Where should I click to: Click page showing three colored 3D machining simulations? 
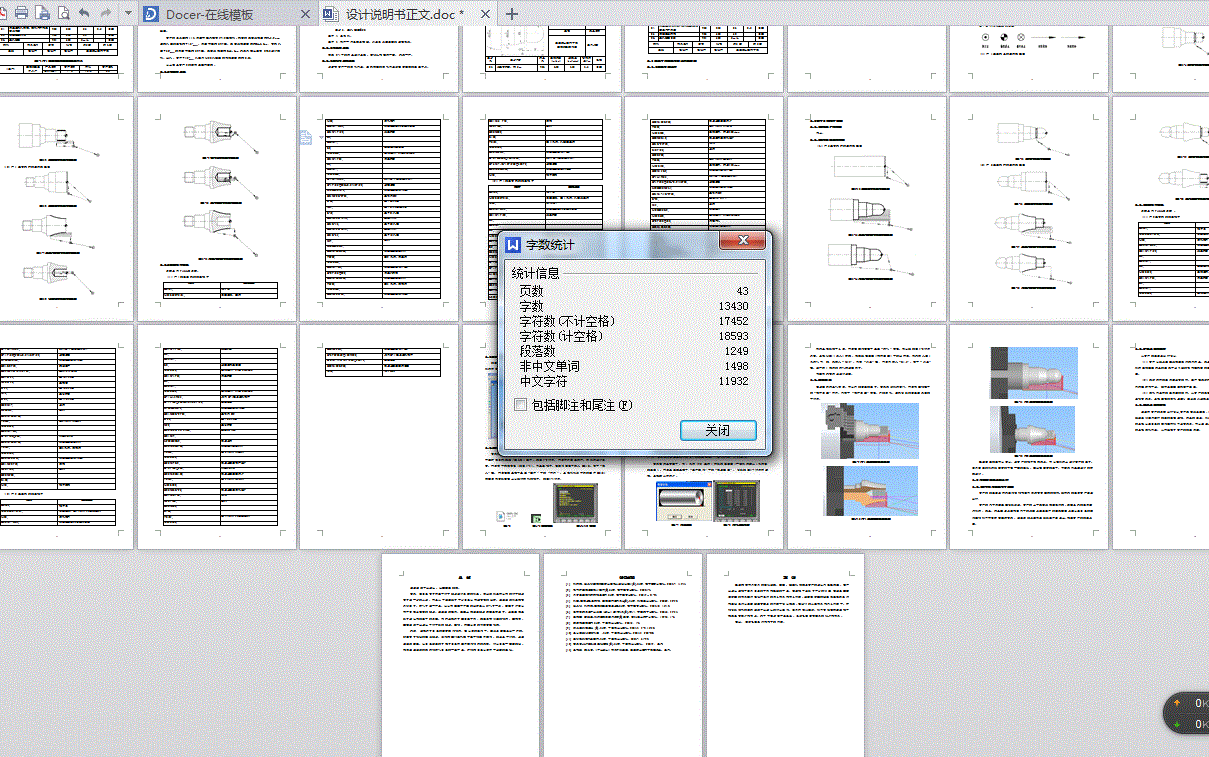tap(866, 436)
